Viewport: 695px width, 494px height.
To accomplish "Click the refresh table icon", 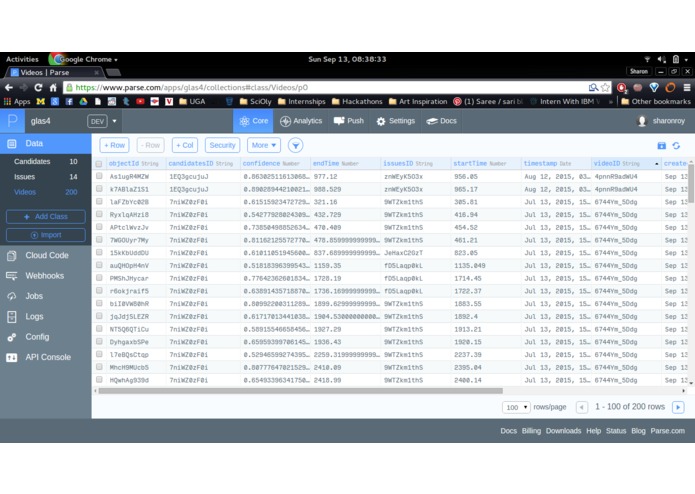I will 676,145.
